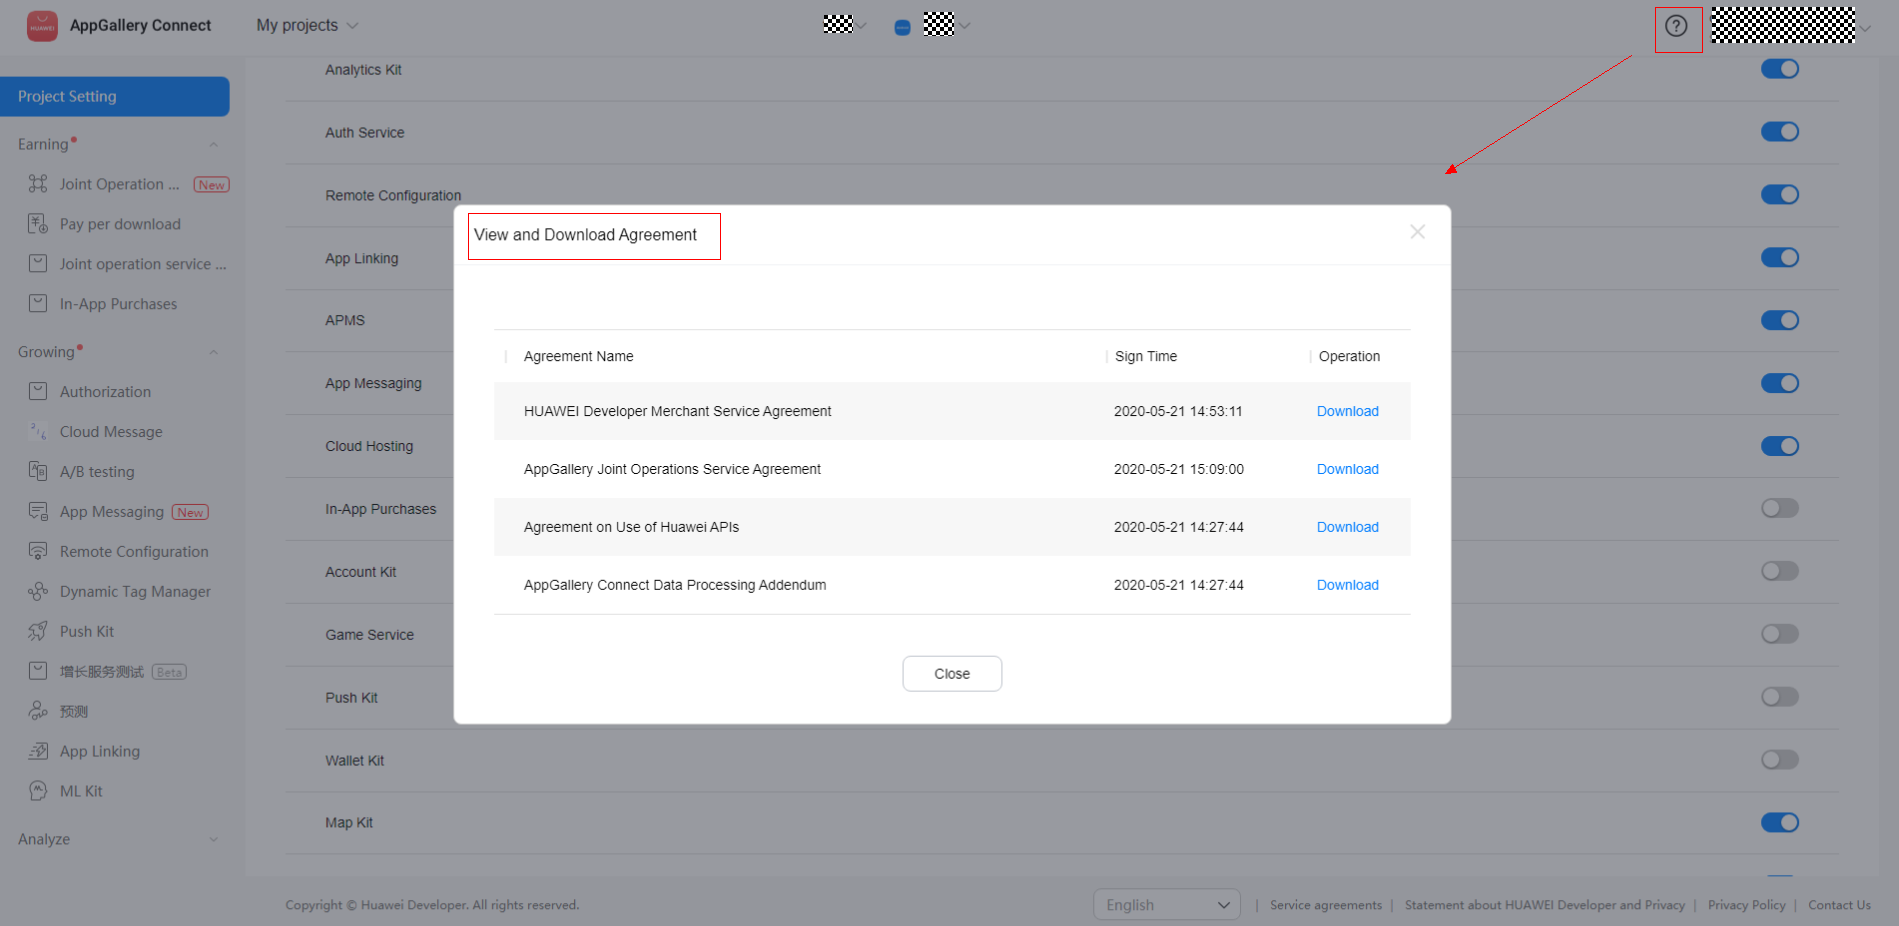
Task: Click the A/B testing sidebar icon
Action: click(38, 472)
